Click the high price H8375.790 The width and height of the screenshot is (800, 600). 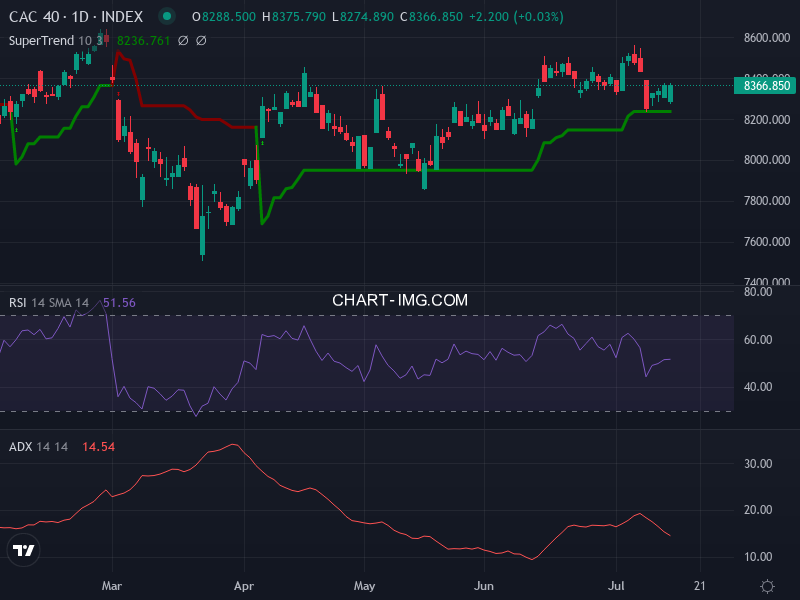pyautogui.click(x=294, y=17)
